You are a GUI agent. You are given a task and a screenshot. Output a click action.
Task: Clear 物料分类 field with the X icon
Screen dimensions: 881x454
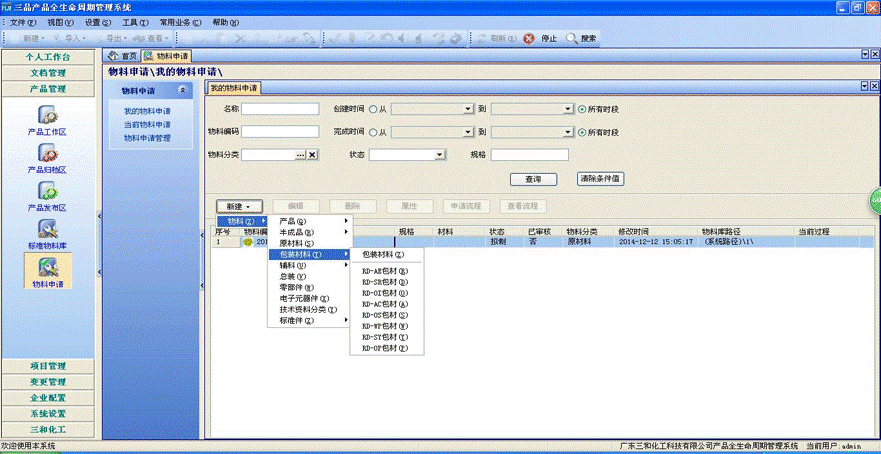tap(312, 155)
